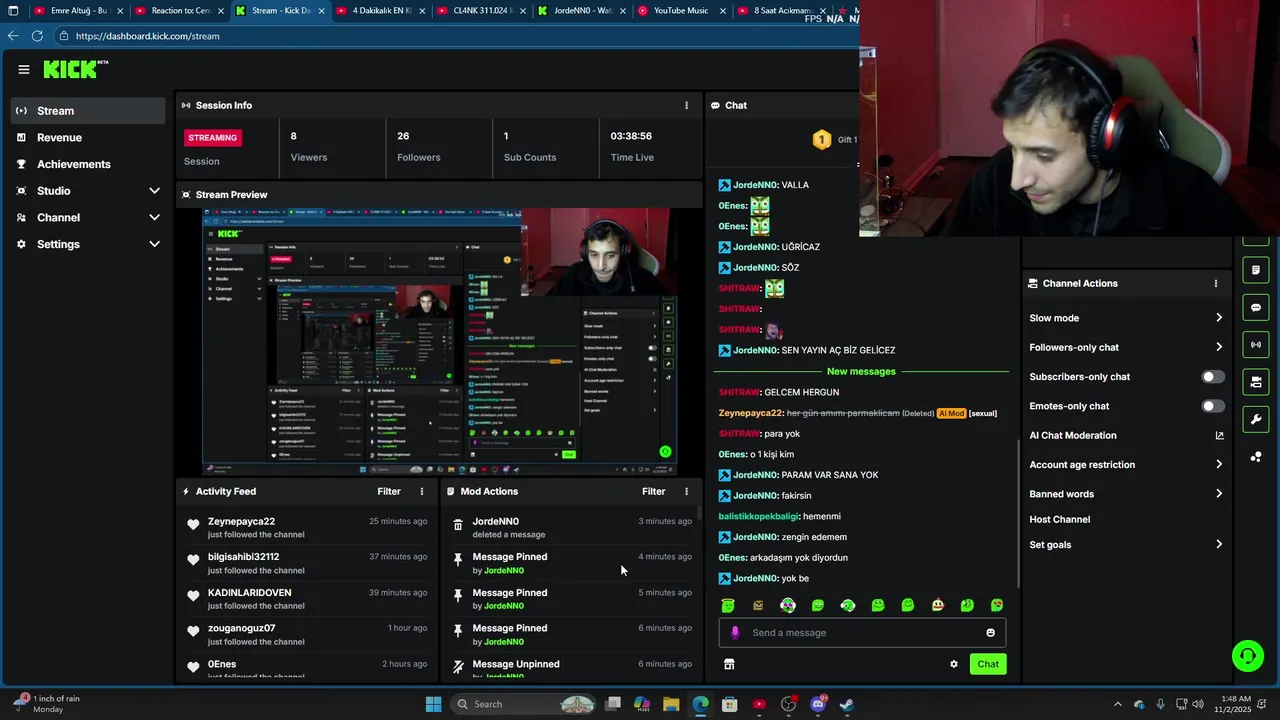Open chat settings gear icon

[x=953, y=664]
